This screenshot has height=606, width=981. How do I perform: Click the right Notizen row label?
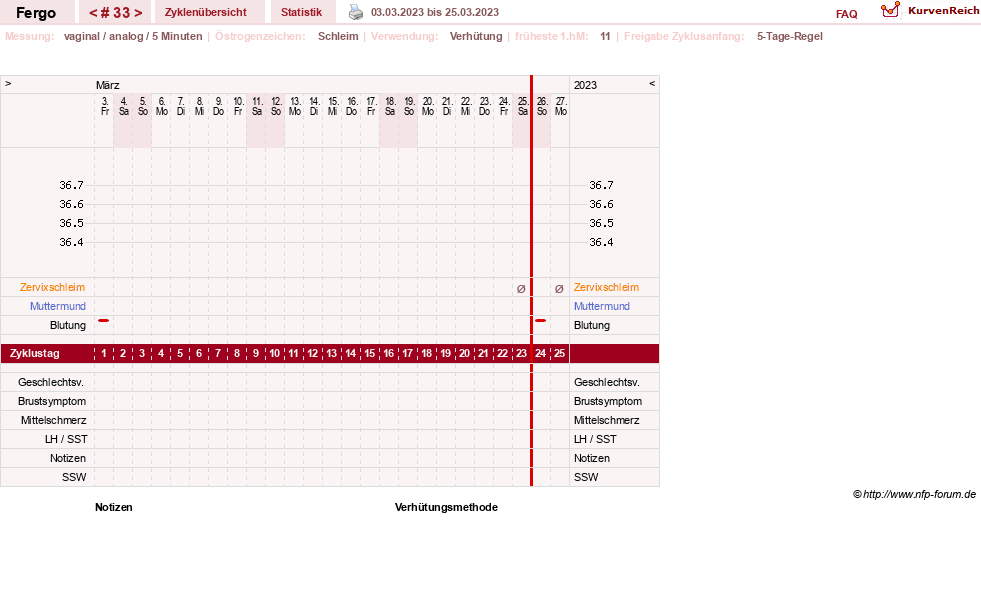(592, 458)
